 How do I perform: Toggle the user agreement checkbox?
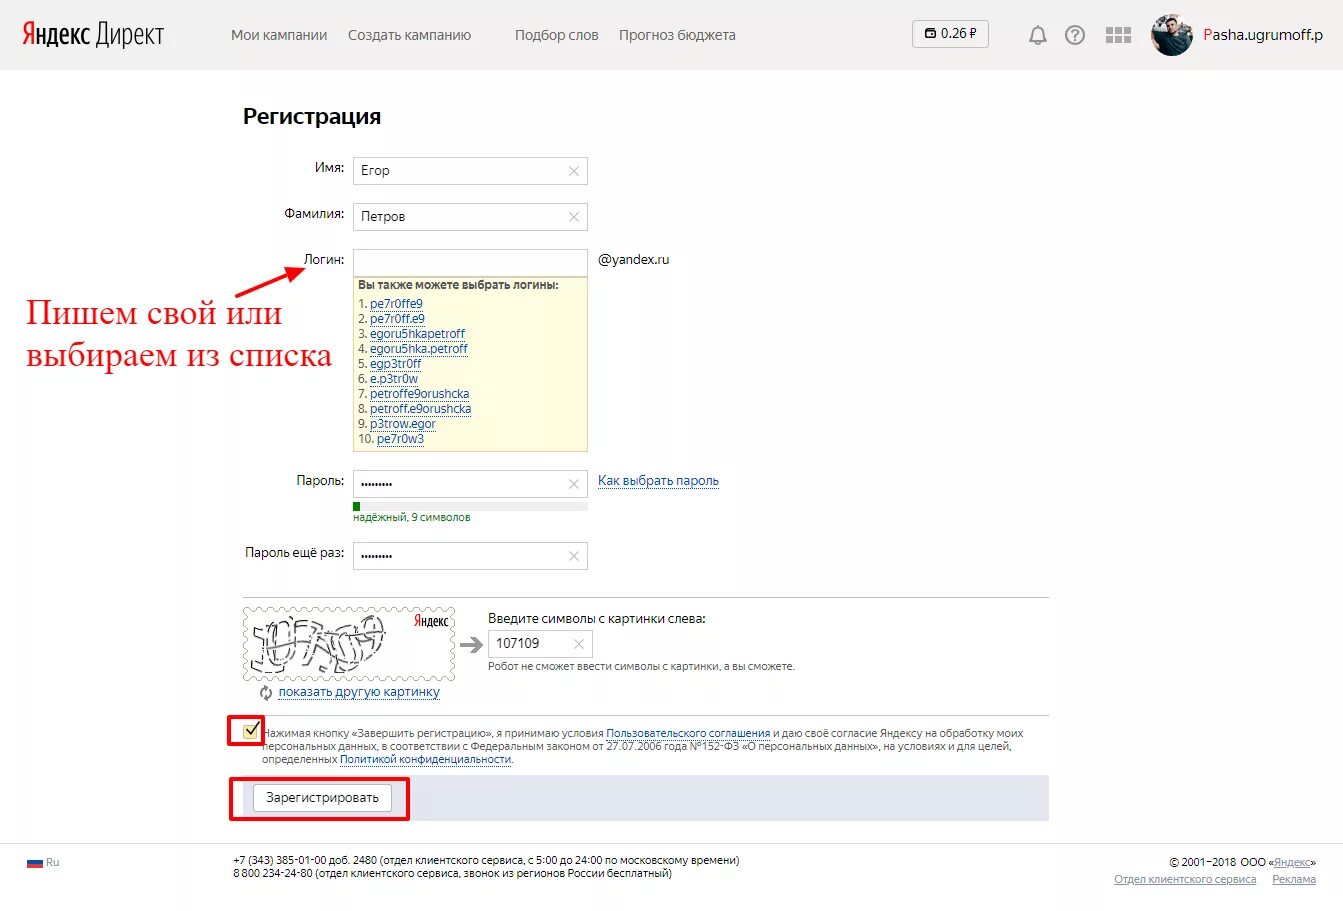tap(251, 730)
